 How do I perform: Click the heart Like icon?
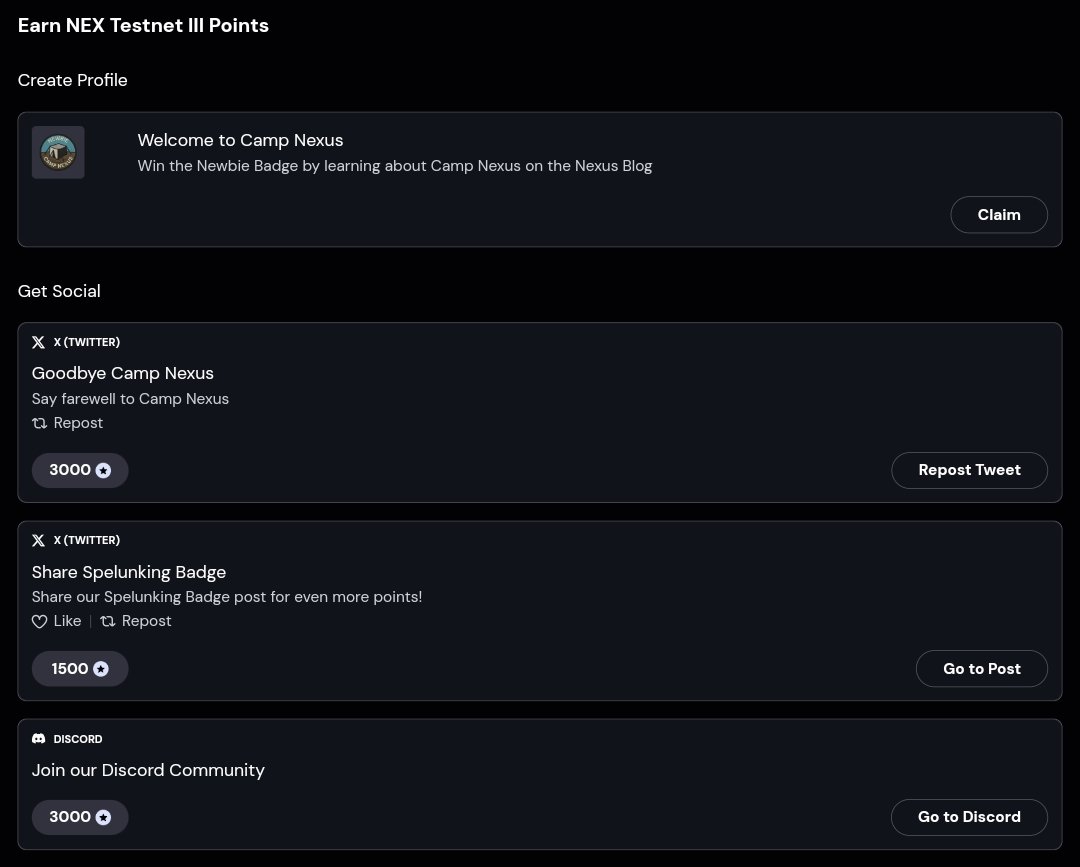[39, 621]
